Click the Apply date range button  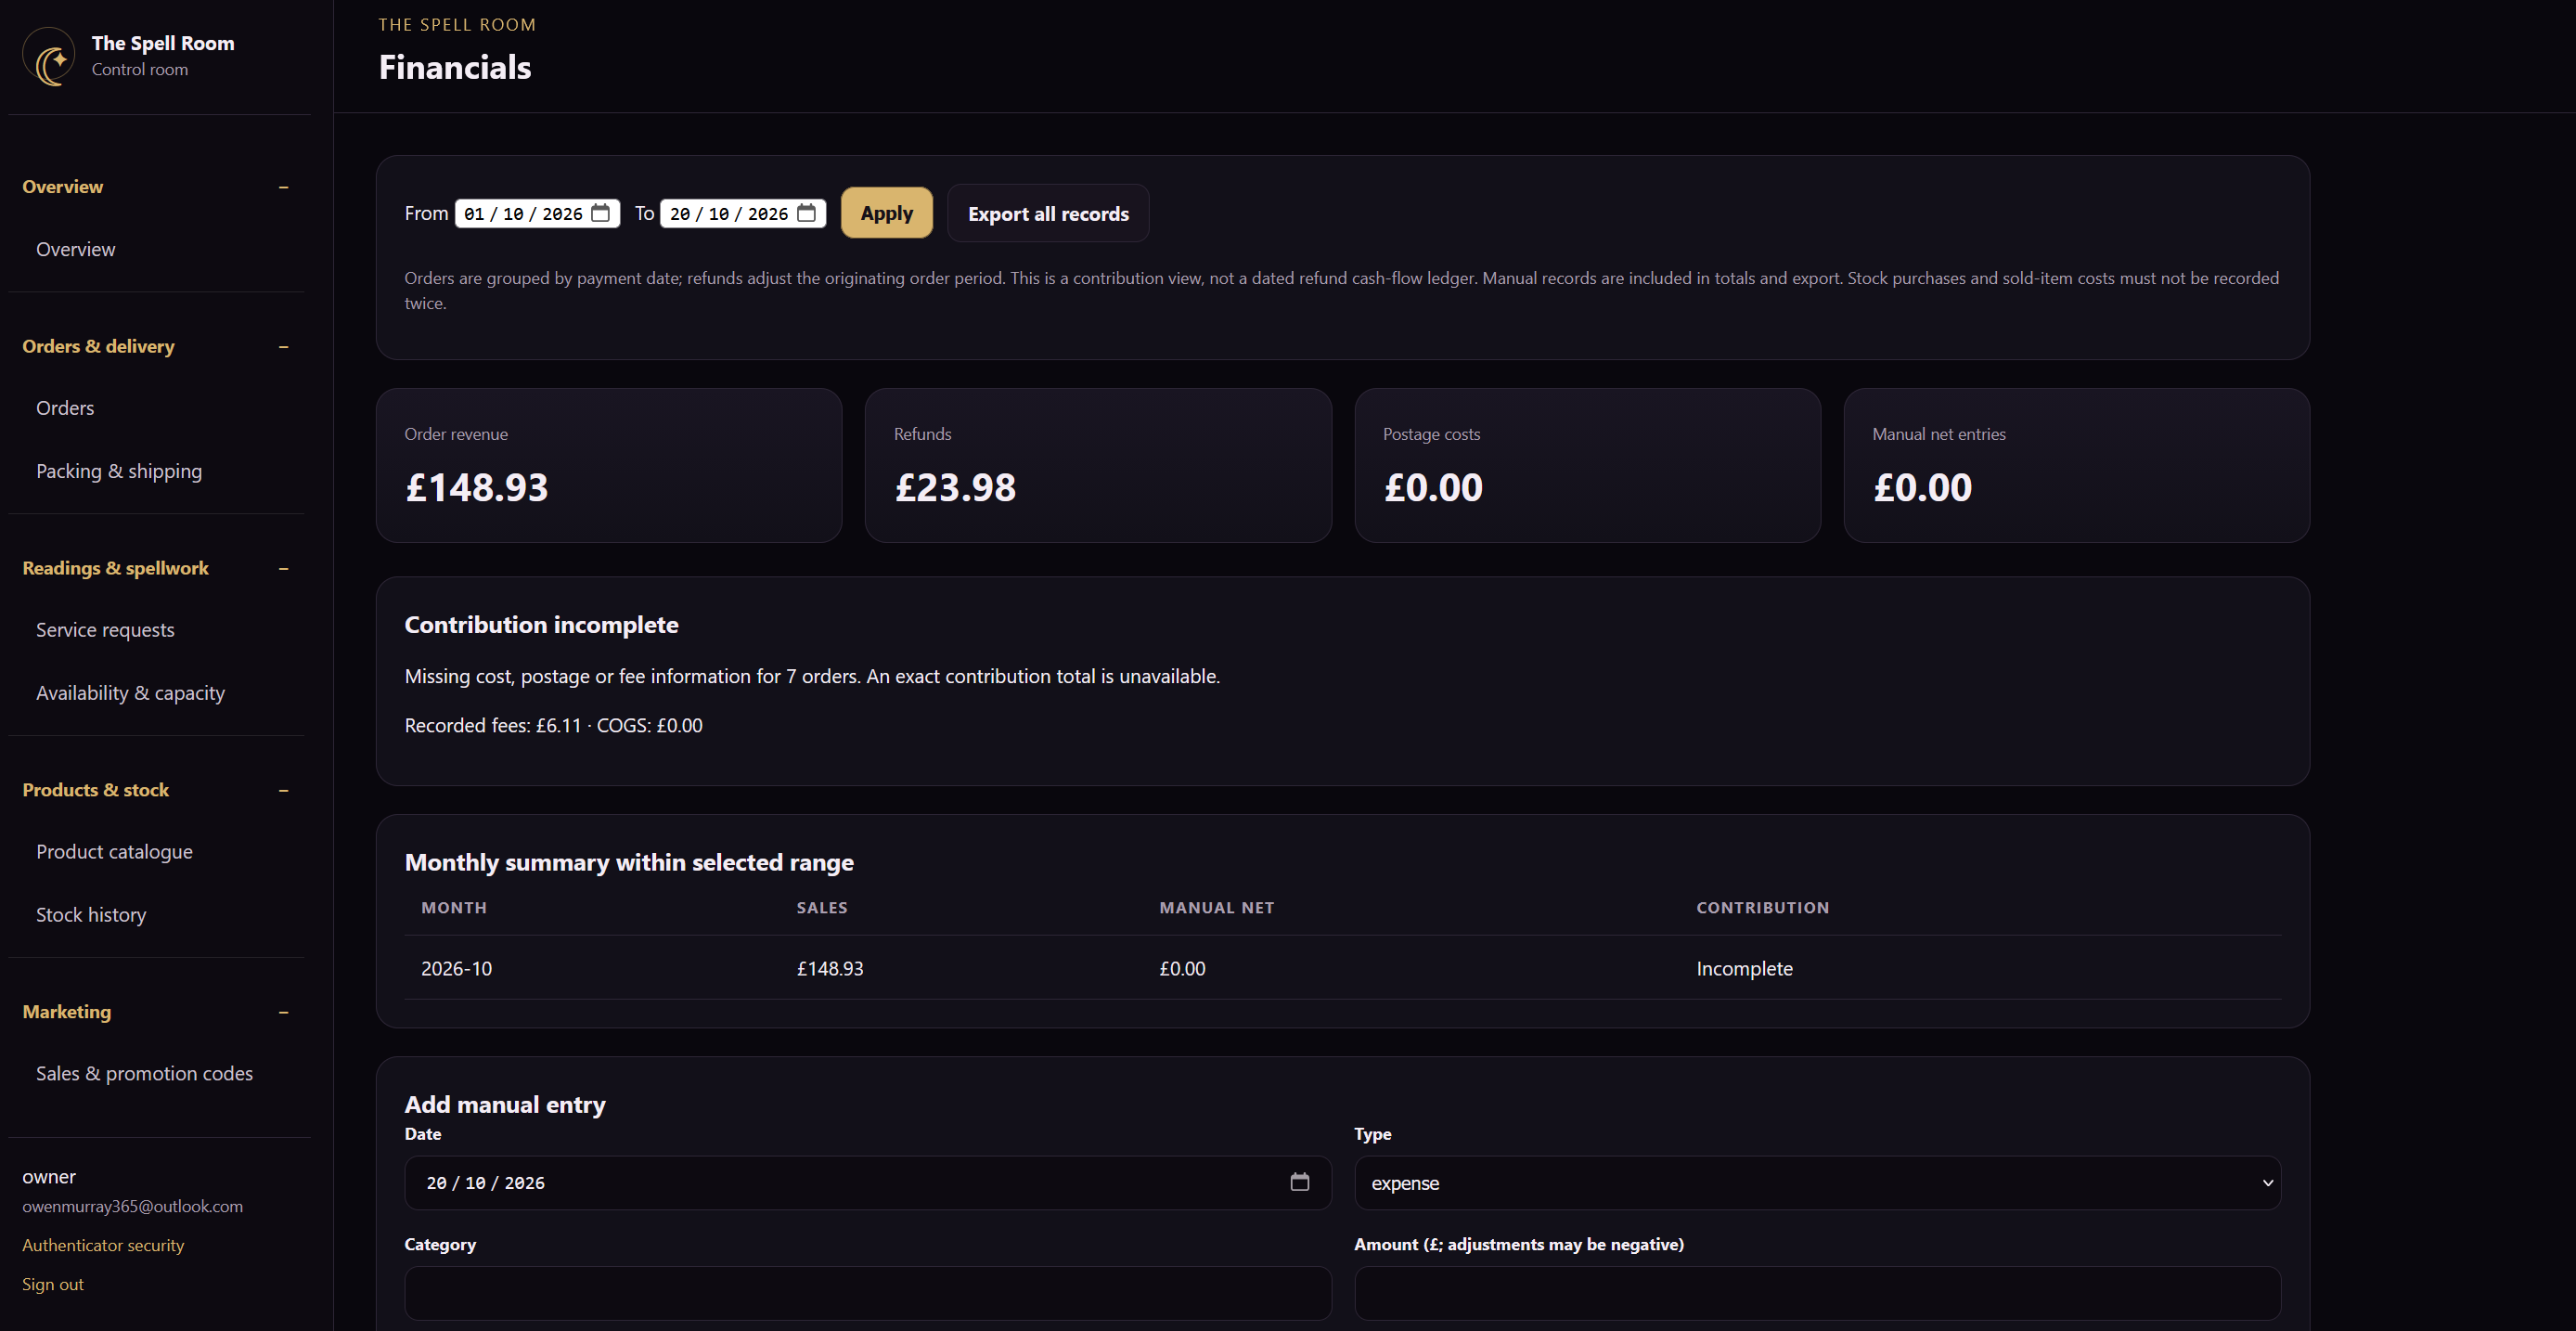(x=886, y=213)
